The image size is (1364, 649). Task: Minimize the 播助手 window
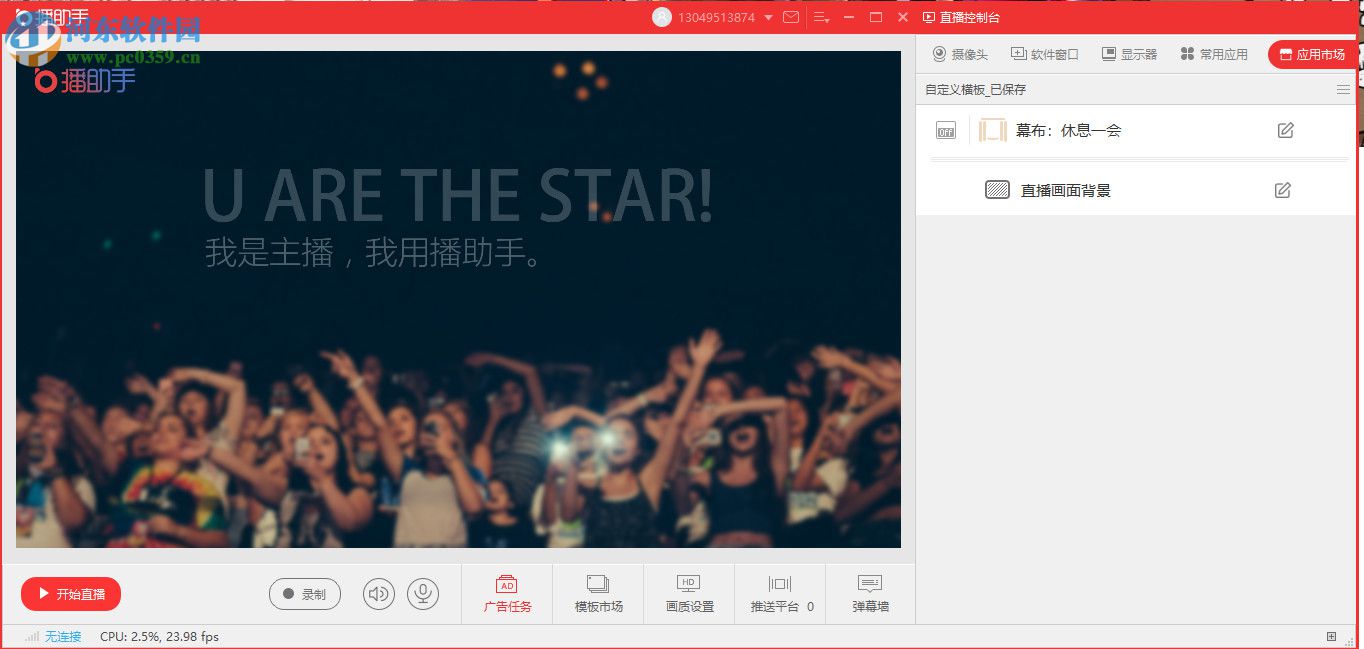849,17
